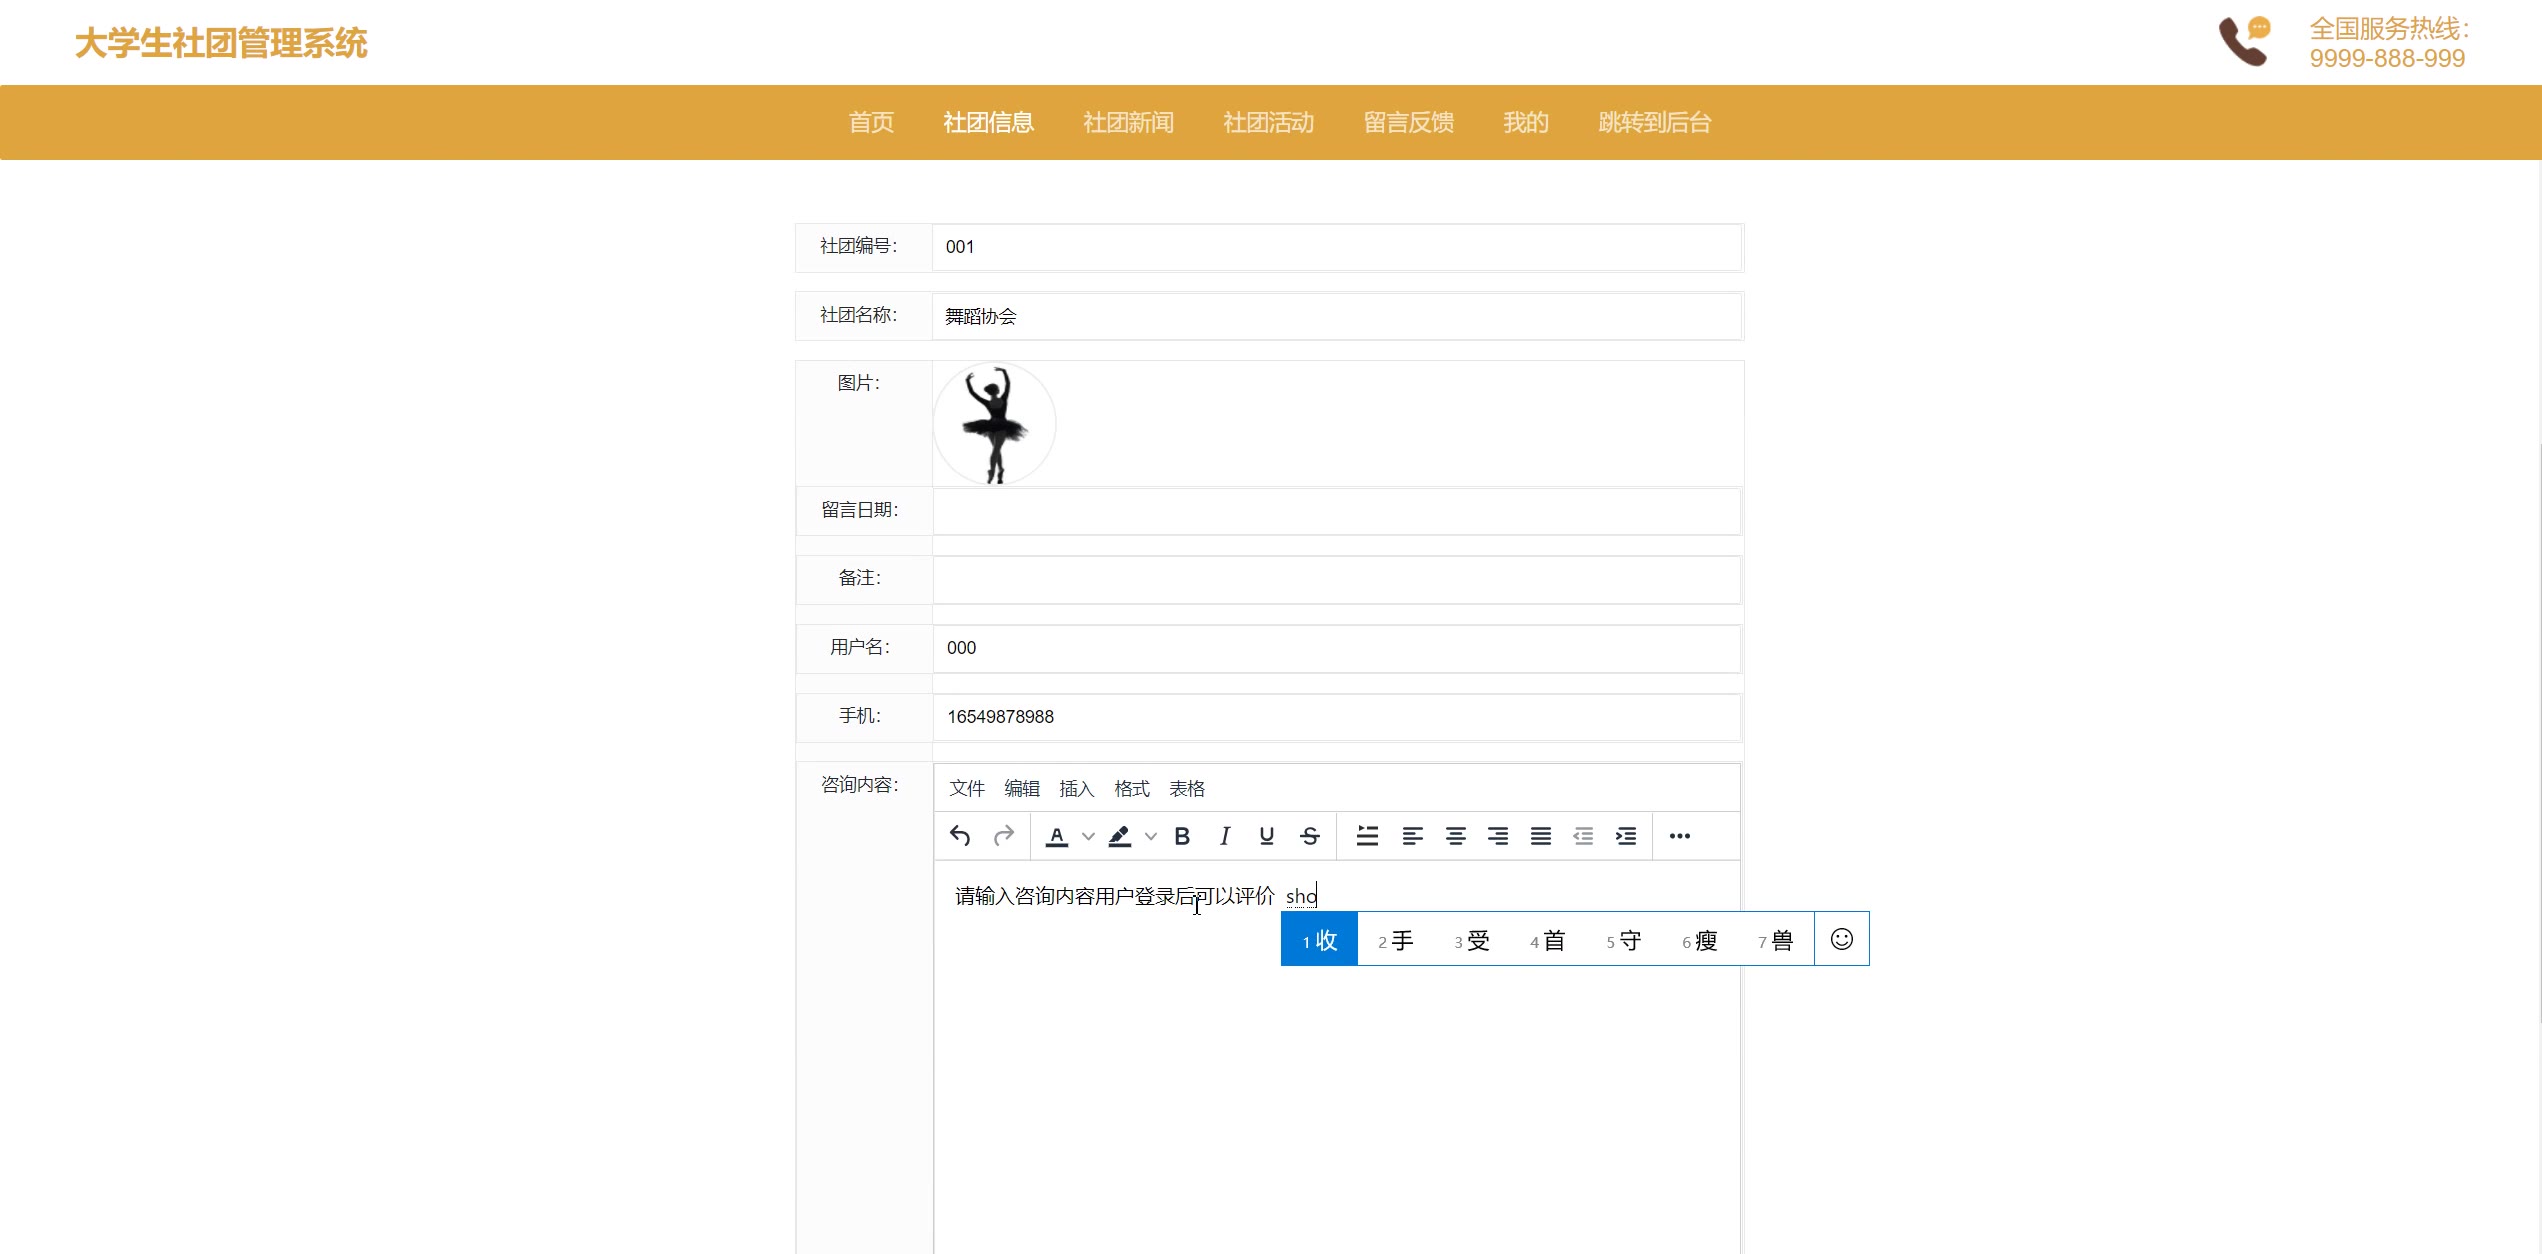Click the undo arrow in editor toolbar

[960, 836]
